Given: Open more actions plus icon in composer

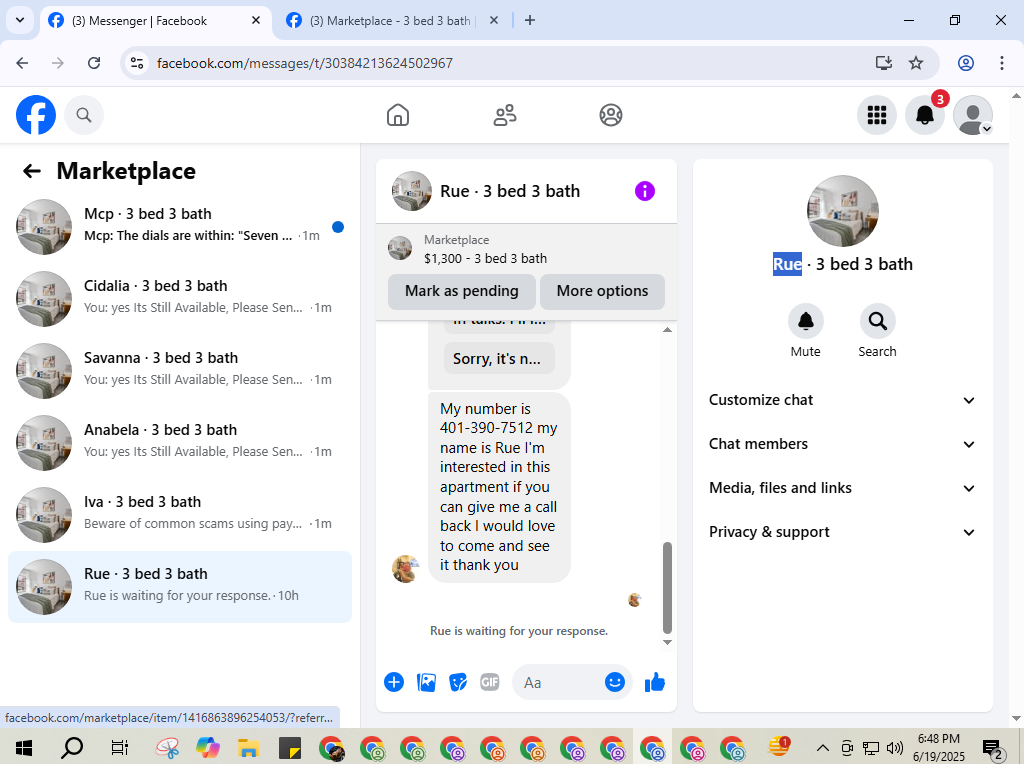Looking at the screenshot, I should [394, 682].
